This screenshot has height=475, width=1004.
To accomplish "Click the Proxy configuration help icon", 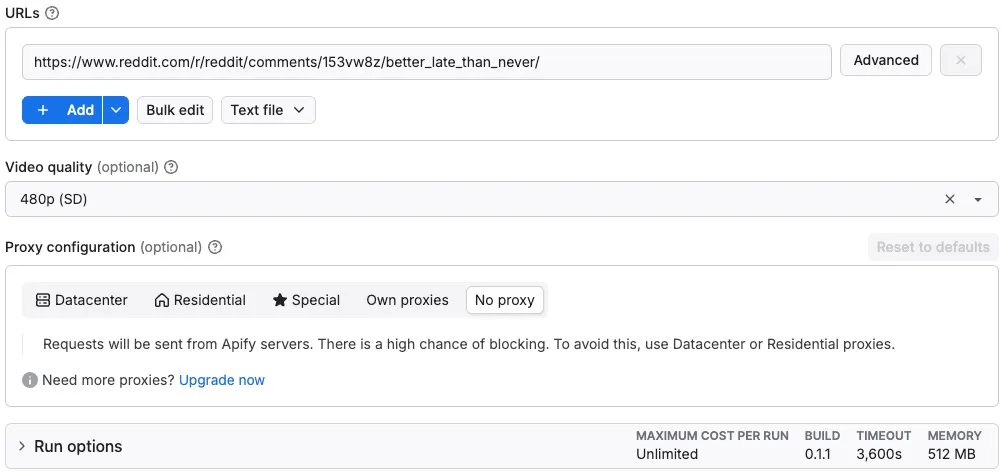I will pos(215,247).
